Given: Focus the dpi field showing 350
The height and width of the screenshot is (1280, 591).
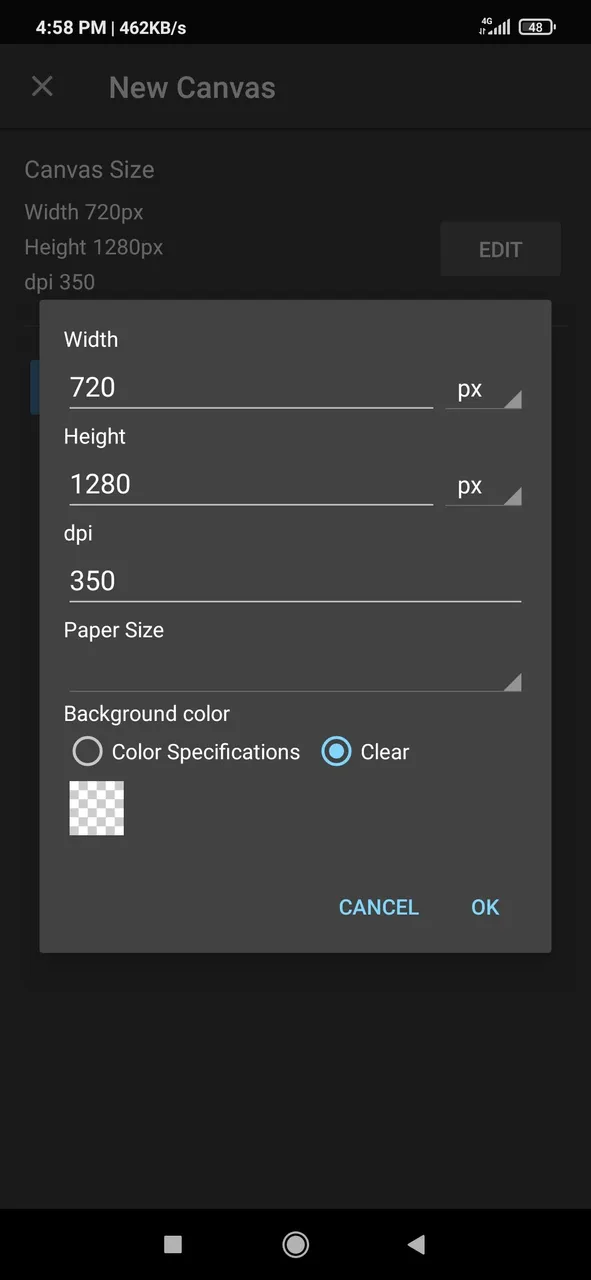Looking at the screenshot, I should tap(295, 581).
